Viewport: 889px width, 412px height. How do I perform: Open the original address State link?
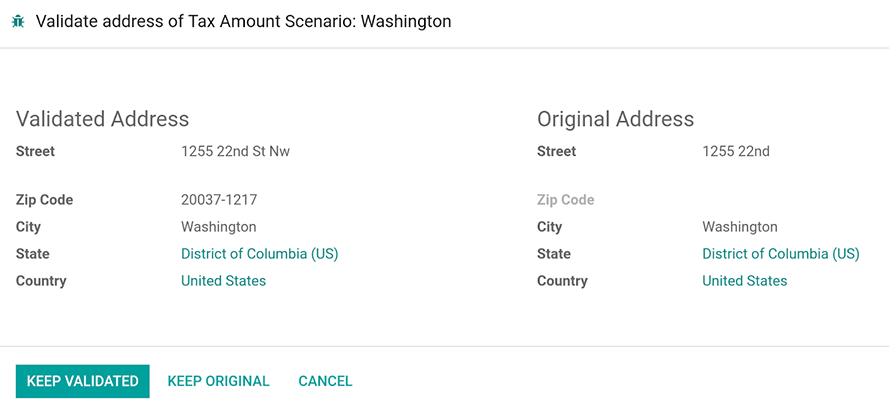pyautogui.click(x=780, y=254)
